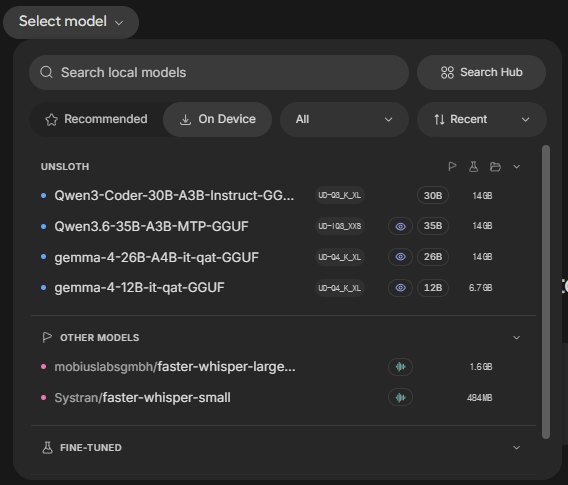Click audio waveform icon for faster-whisper-small
The image size is (568, 485).
(400, 398)
